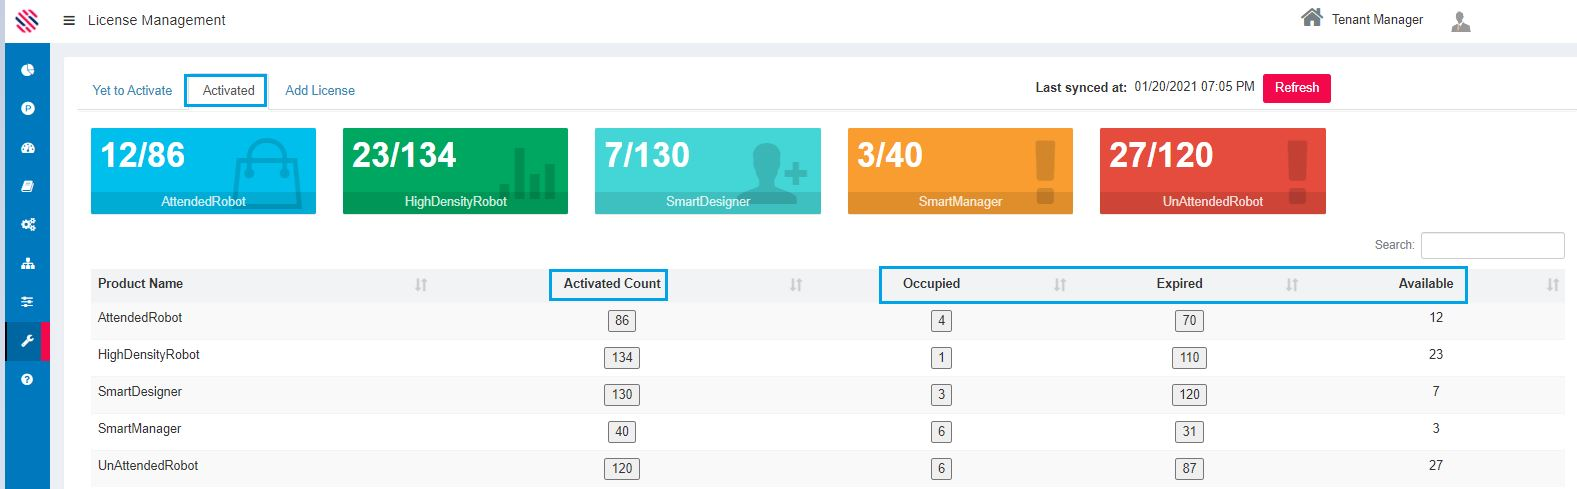Sort table by Occupied column arrows
The image size is (1577, 489).
point(1060,285)
